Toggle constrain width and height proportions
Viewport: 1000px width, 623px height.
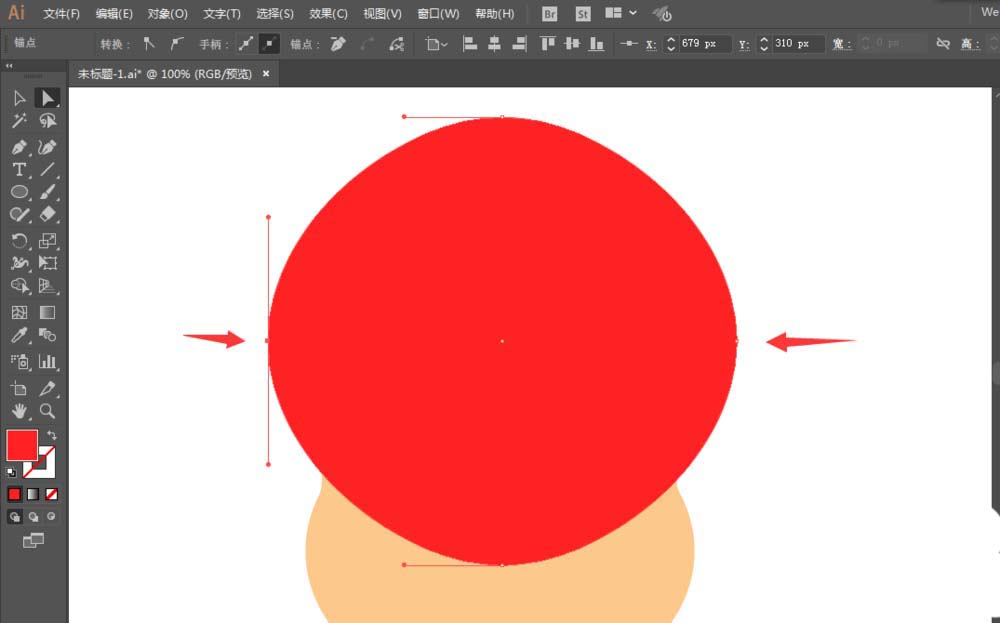943,43
